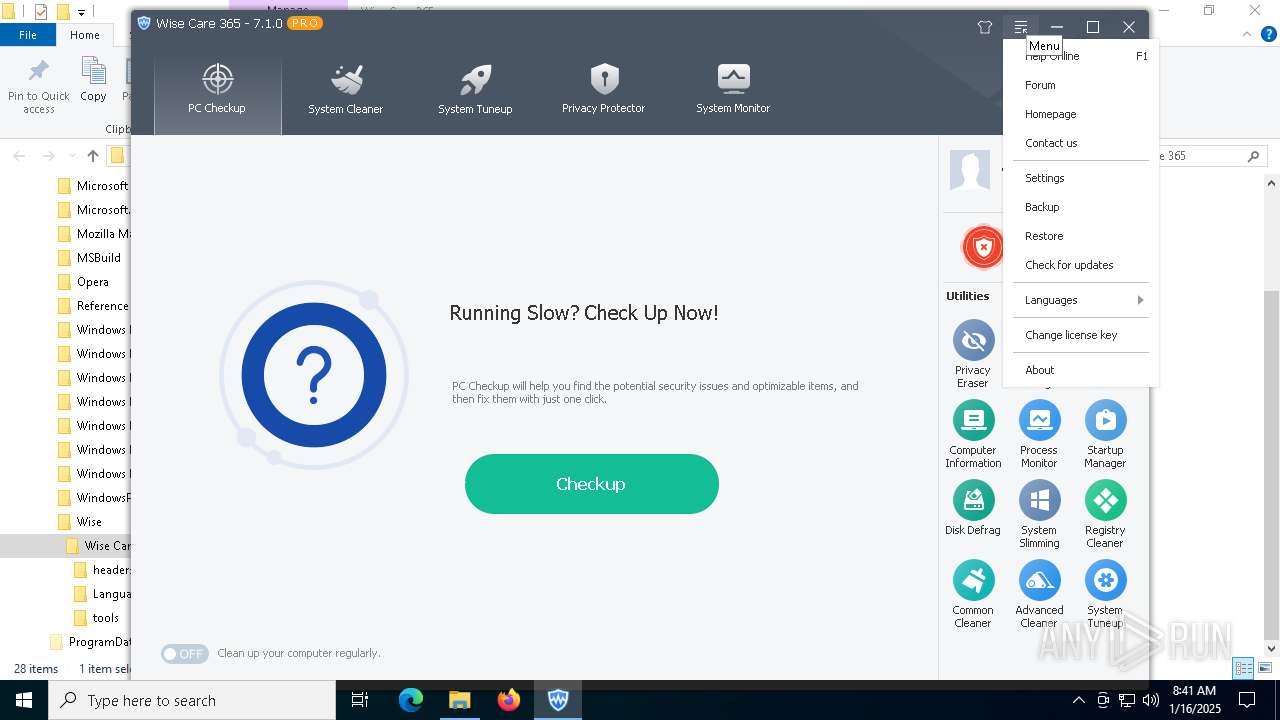
Task: Select the Opera folder in tree
Action: click(x=93, y=282)
